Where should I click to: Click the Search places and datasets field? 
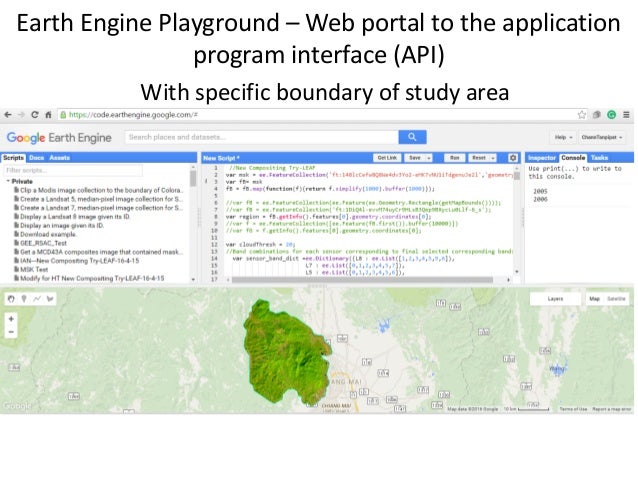(262, 137)
